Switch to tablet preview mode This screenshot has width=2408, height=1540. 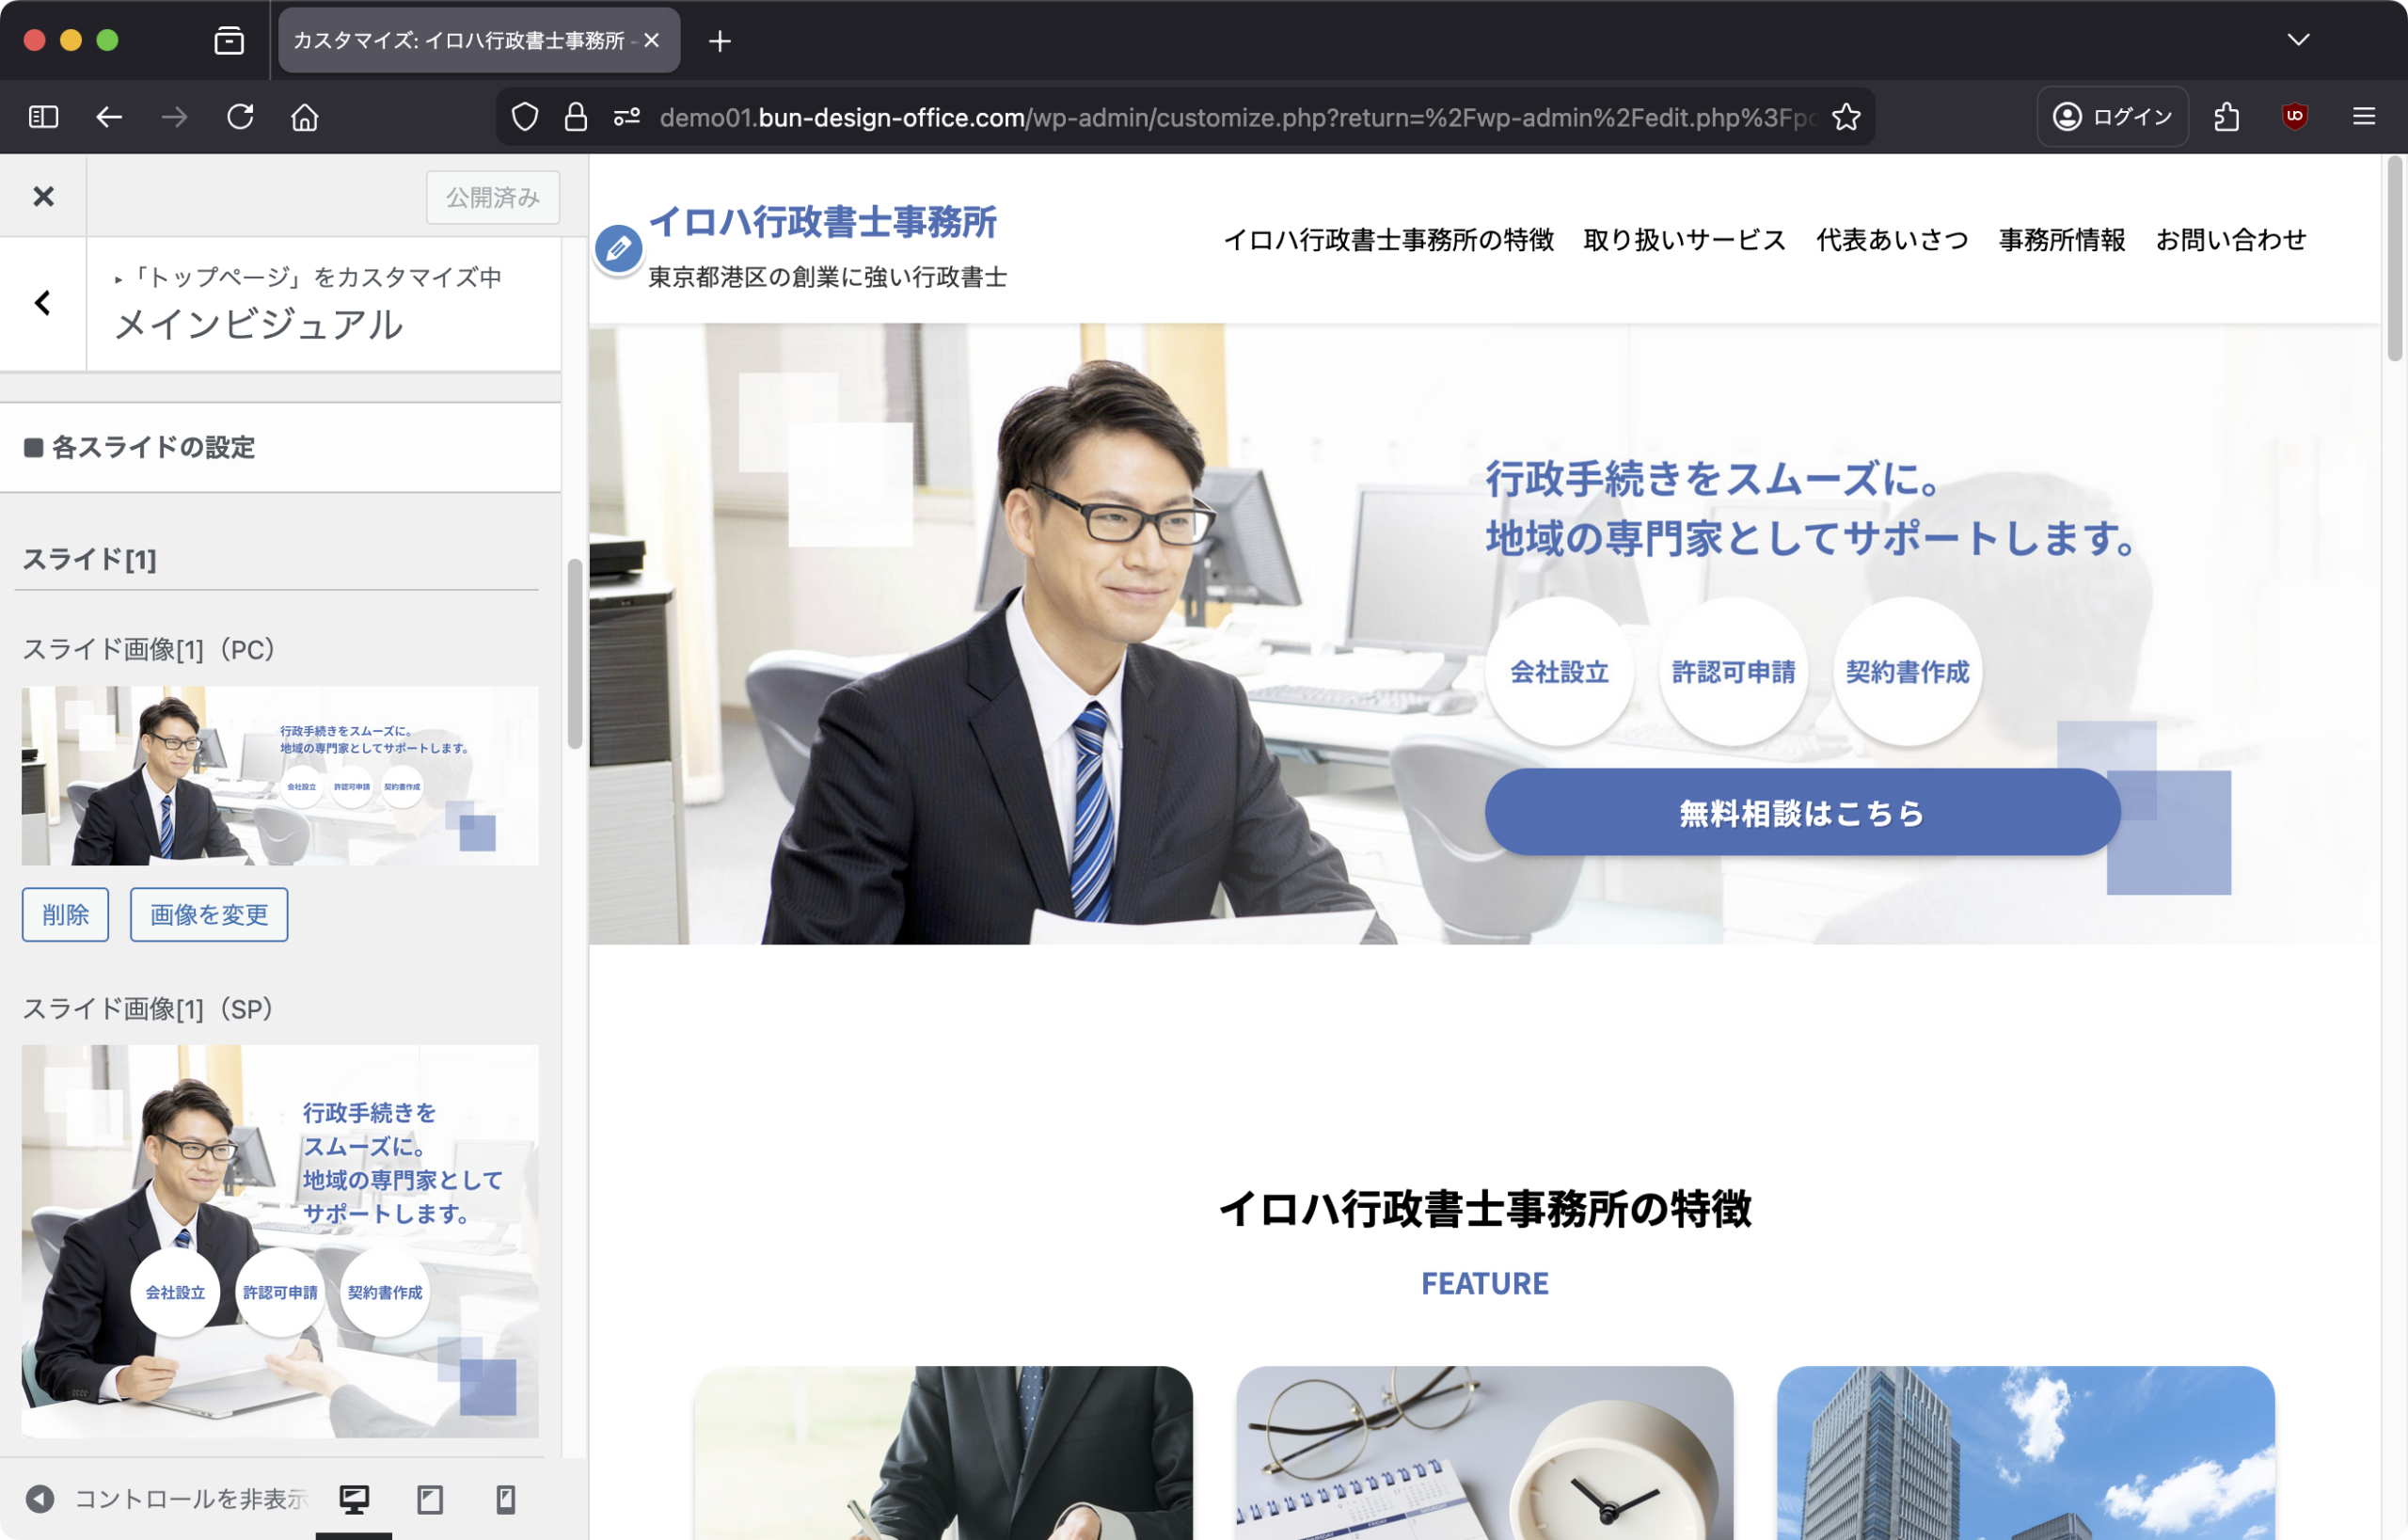pos(430,1498)
